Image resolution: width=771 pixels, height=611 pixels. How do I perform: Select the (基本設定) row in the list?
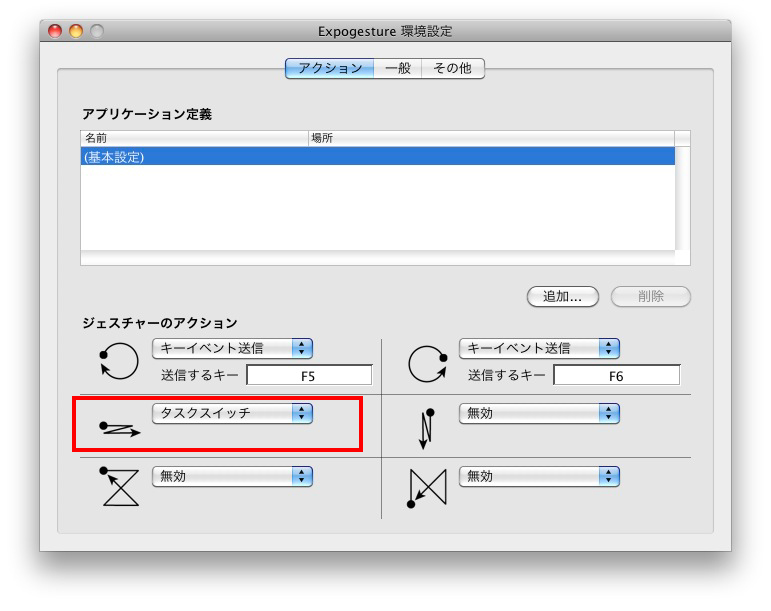point(378,157)
